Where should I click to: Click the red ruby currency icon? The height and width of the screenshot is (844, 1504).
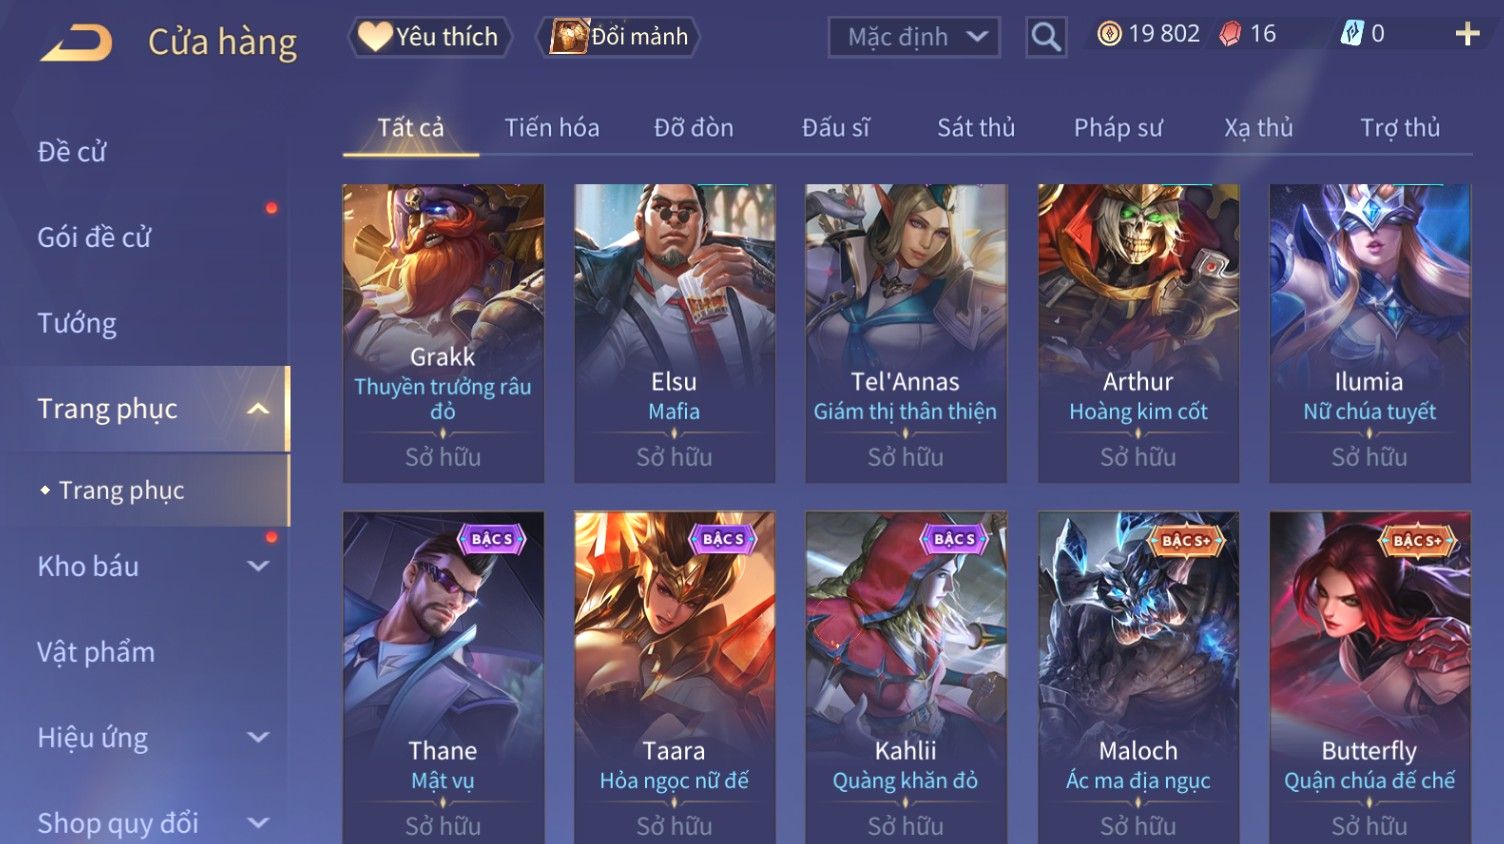click(x=1230, y=34)
